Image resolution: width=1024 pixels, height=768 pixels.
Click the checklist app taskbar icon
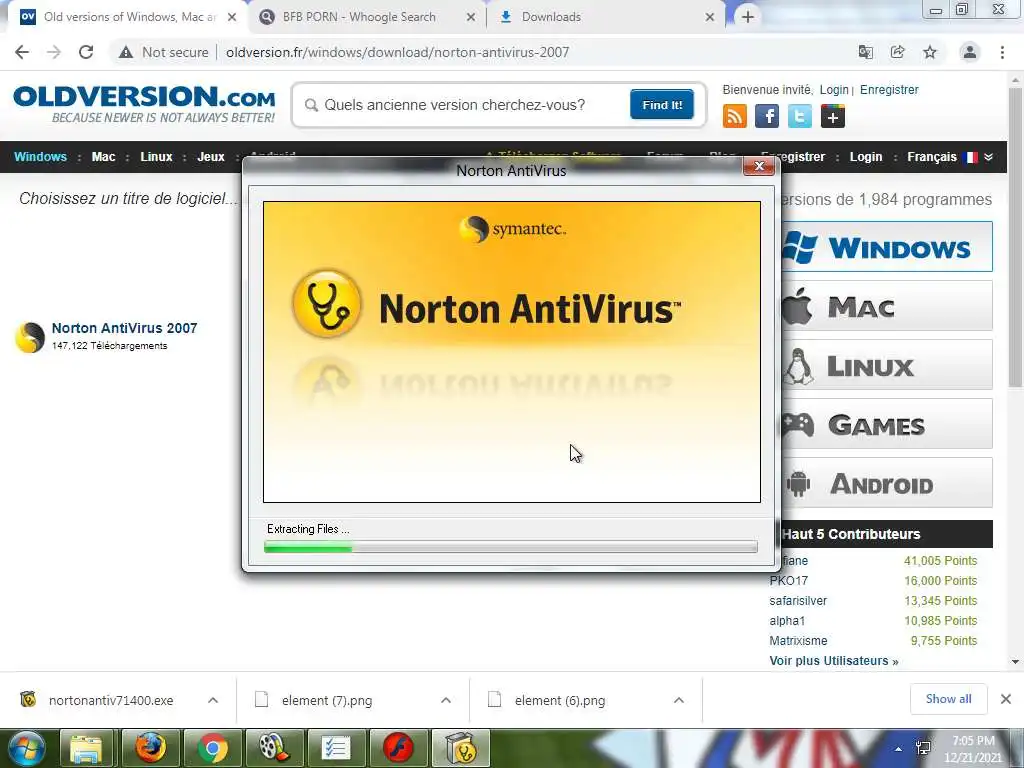336,748
